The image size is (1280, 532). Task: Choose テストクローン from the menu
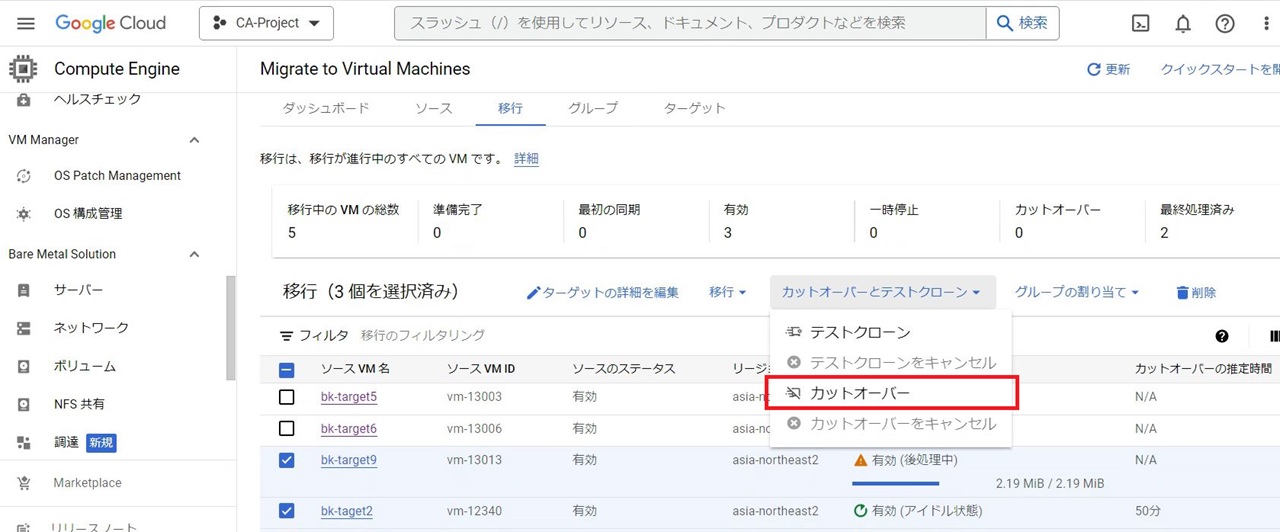pos(890,332)
